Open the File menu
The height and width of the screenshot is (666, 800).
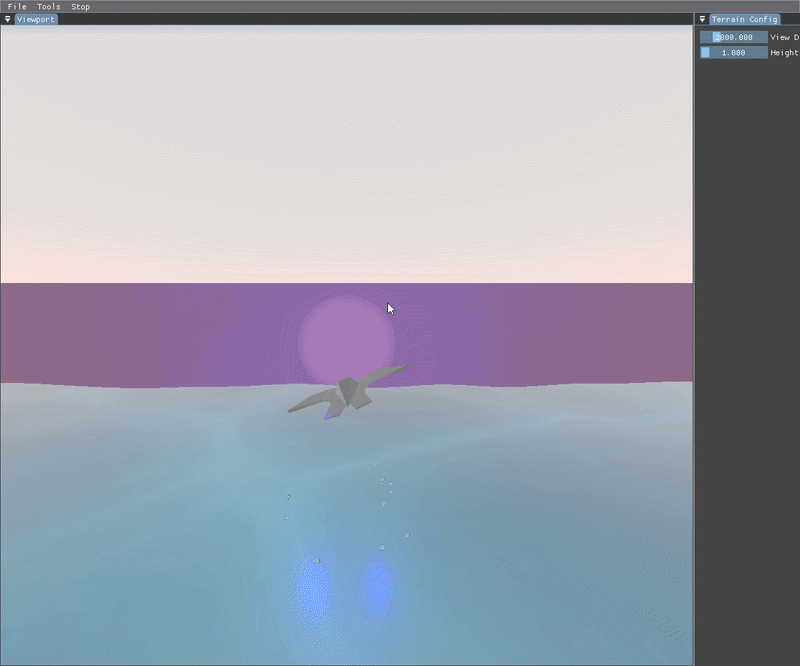coord(17,7)
